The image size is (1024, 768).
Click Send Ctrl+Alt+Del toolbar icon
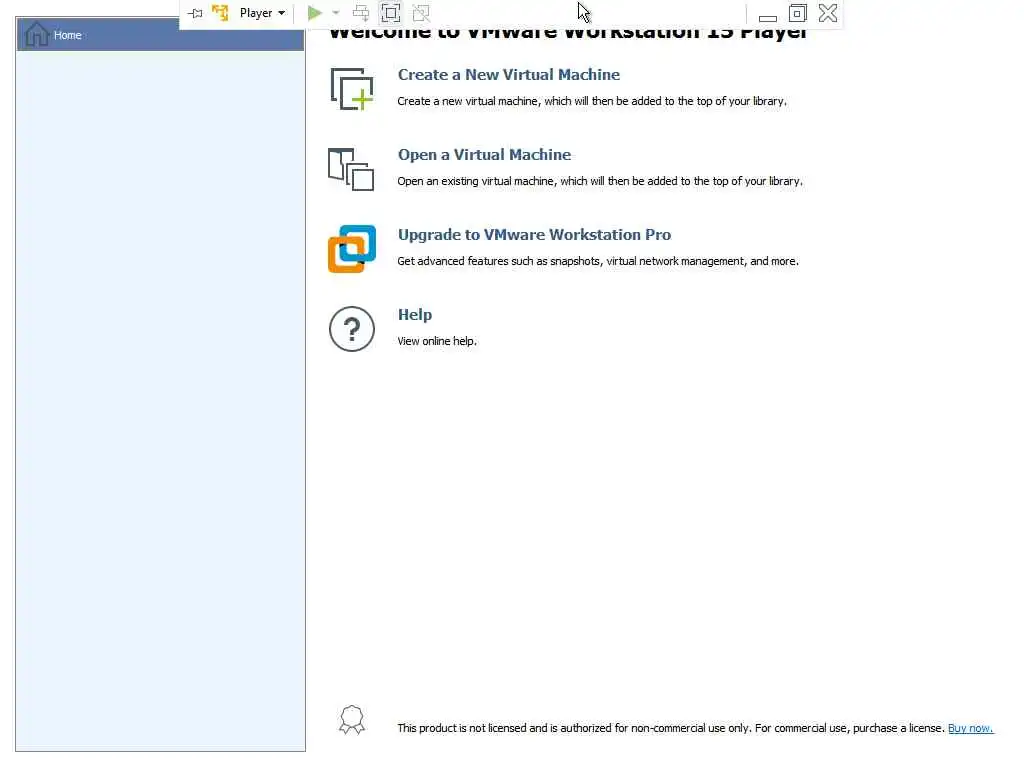click(x=360, y=13)
